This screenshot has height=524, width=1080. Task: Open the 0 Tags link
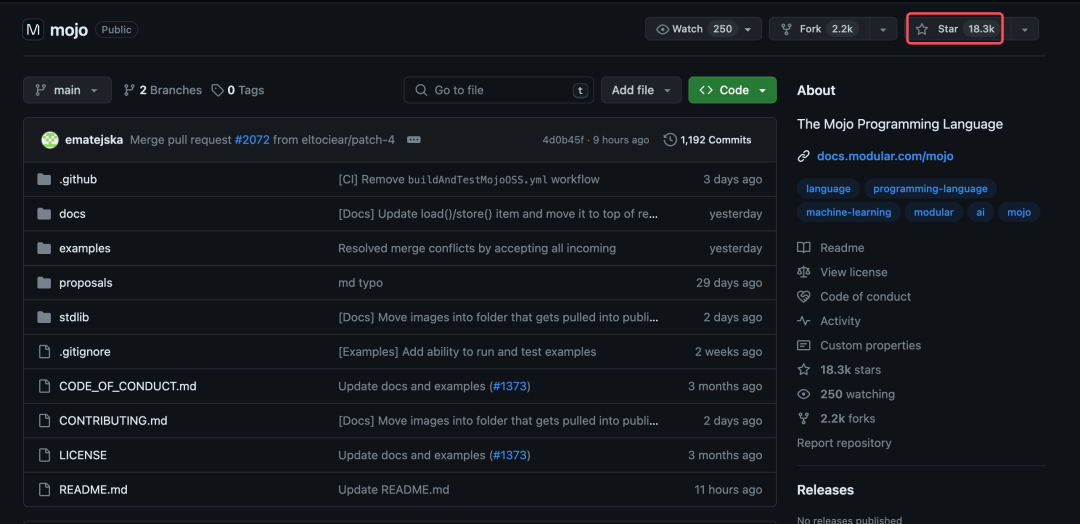(238, 90)
